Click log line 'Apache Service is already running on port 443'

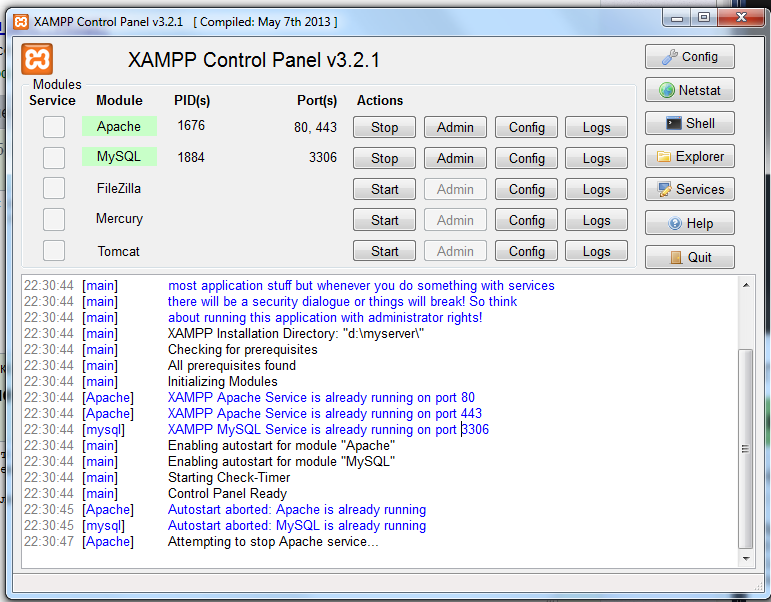(x=325, y=413)
